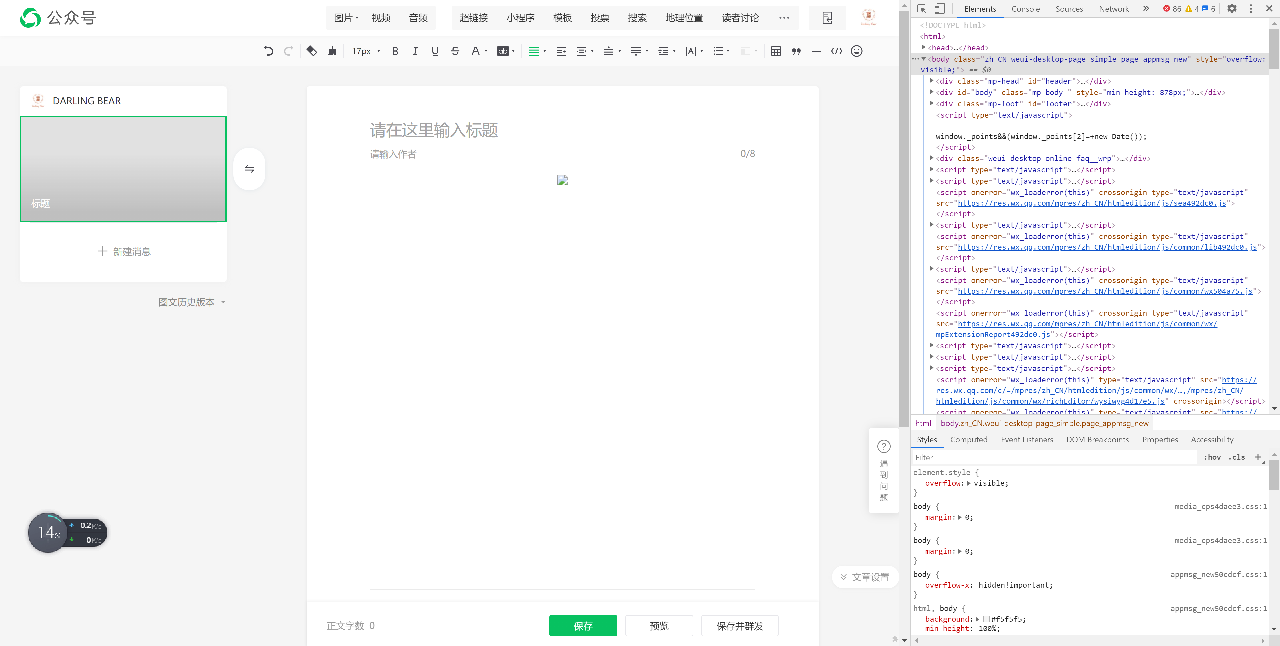The height and width of the screenshot is (646, 1280).
Task: Toggle the .cls class editor
Action: pyautogui.click(x=1237, y=457)
